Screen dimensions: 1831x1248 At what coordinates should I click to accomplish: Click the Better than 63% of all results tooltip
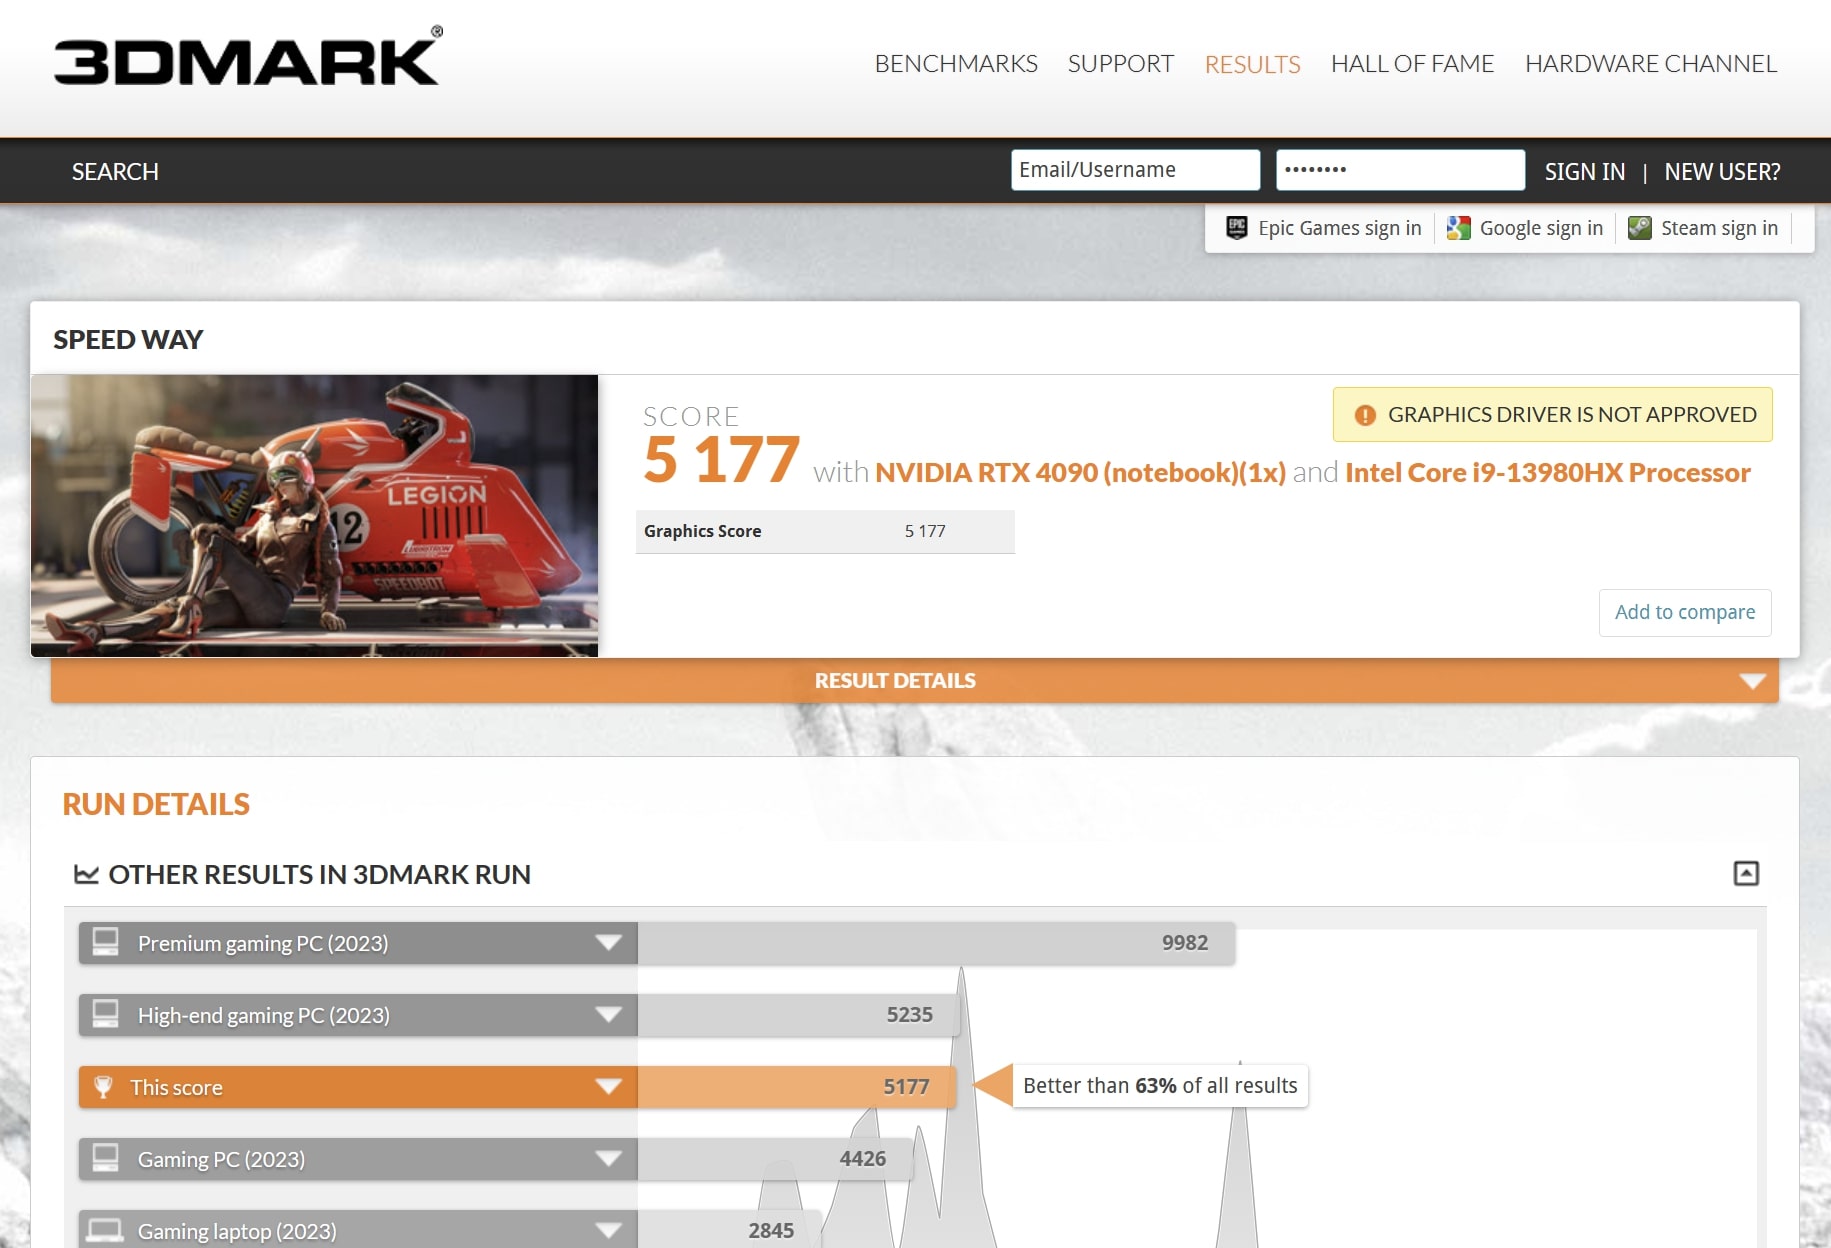point(1160,1086)
